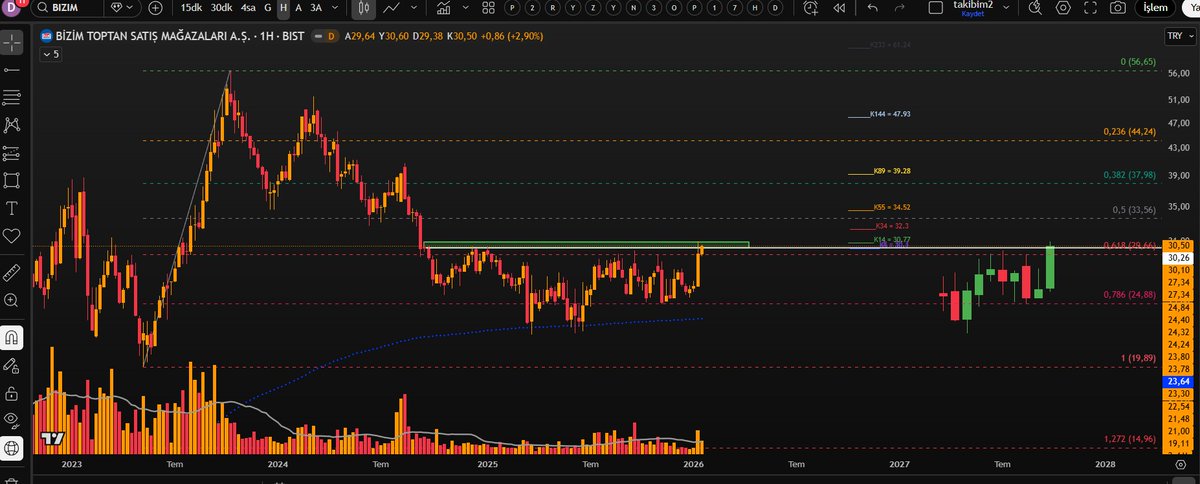Viewport: 1200px width, 484px height.
Task: Click the O quick-access circle
Action: click(675, 8)
